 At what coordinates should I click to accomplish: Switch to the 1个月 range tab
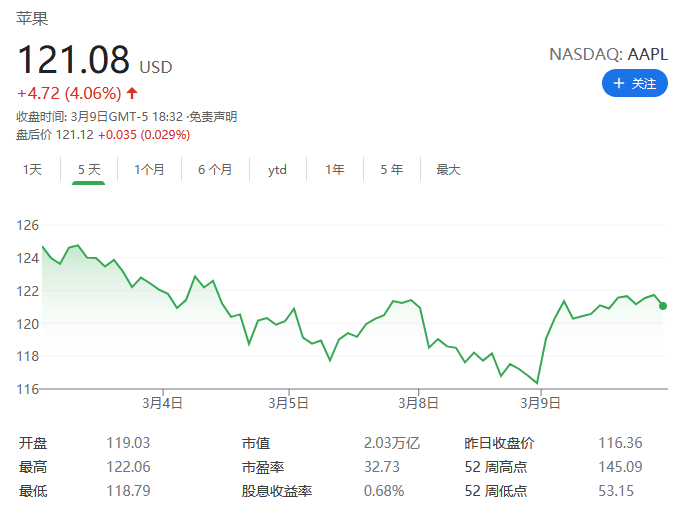pyautogui.click(x=149, y=170)
